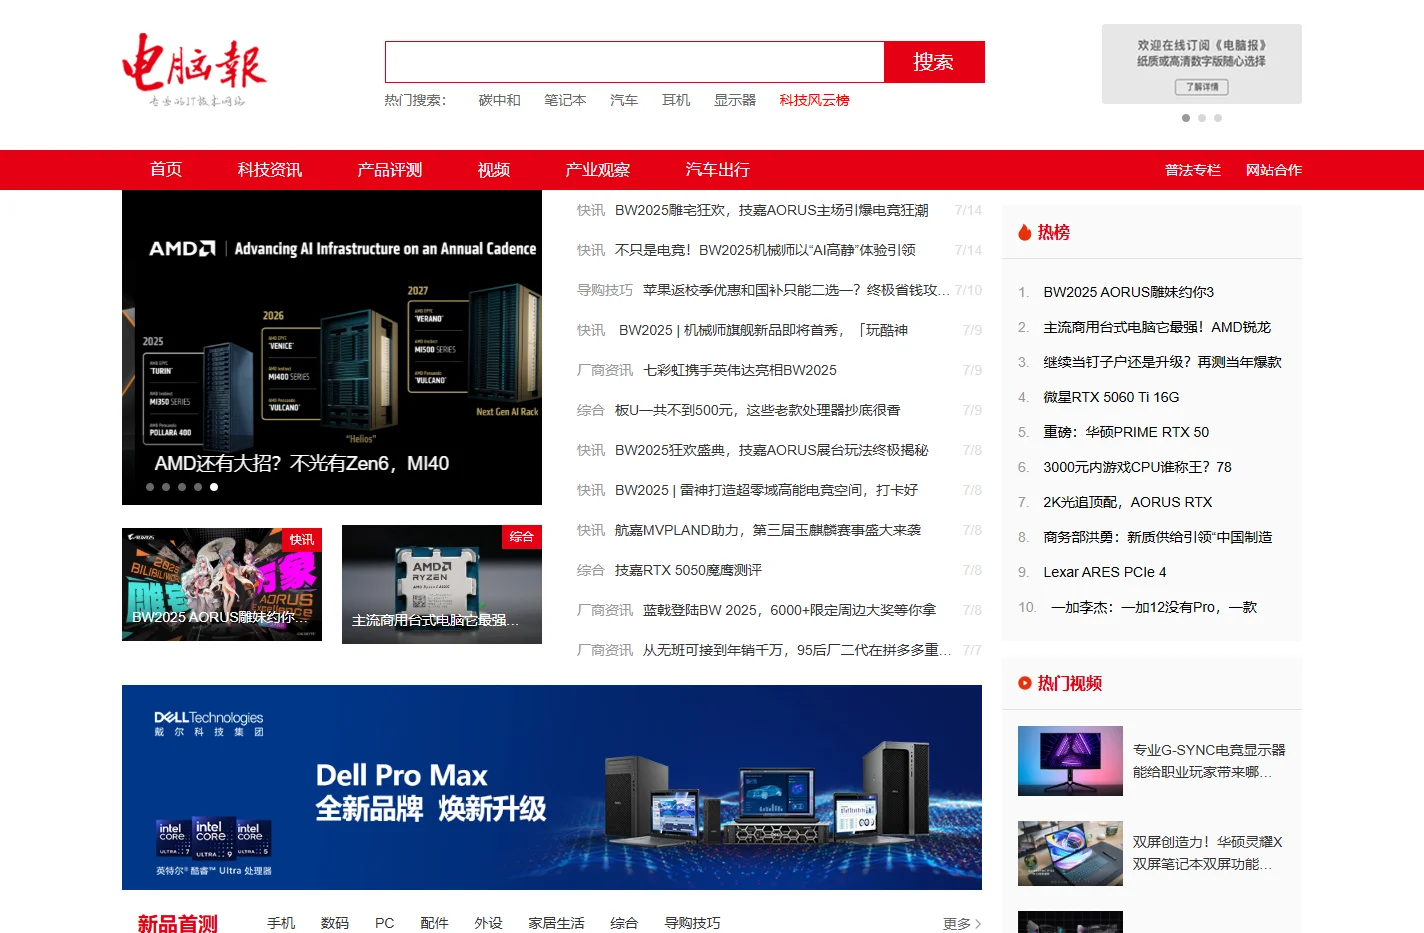Open news 七彩虹携手英伟达亮相BW2025
This screenshot has width=1424, height=933.
click(x=740, y=370)
